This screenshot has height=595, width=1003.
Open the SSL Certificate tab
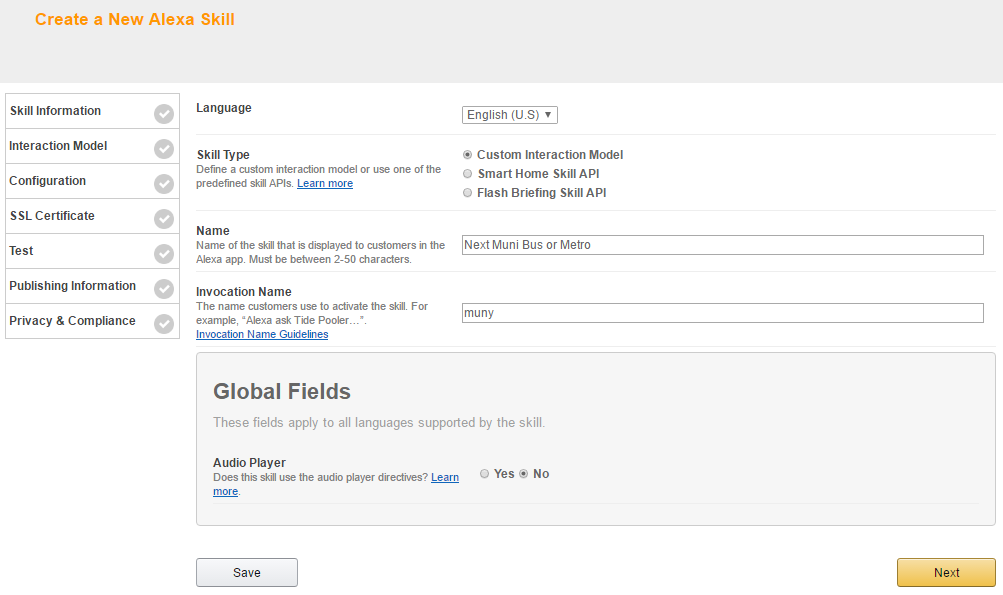pyautogui.click(x=92, y=216)
